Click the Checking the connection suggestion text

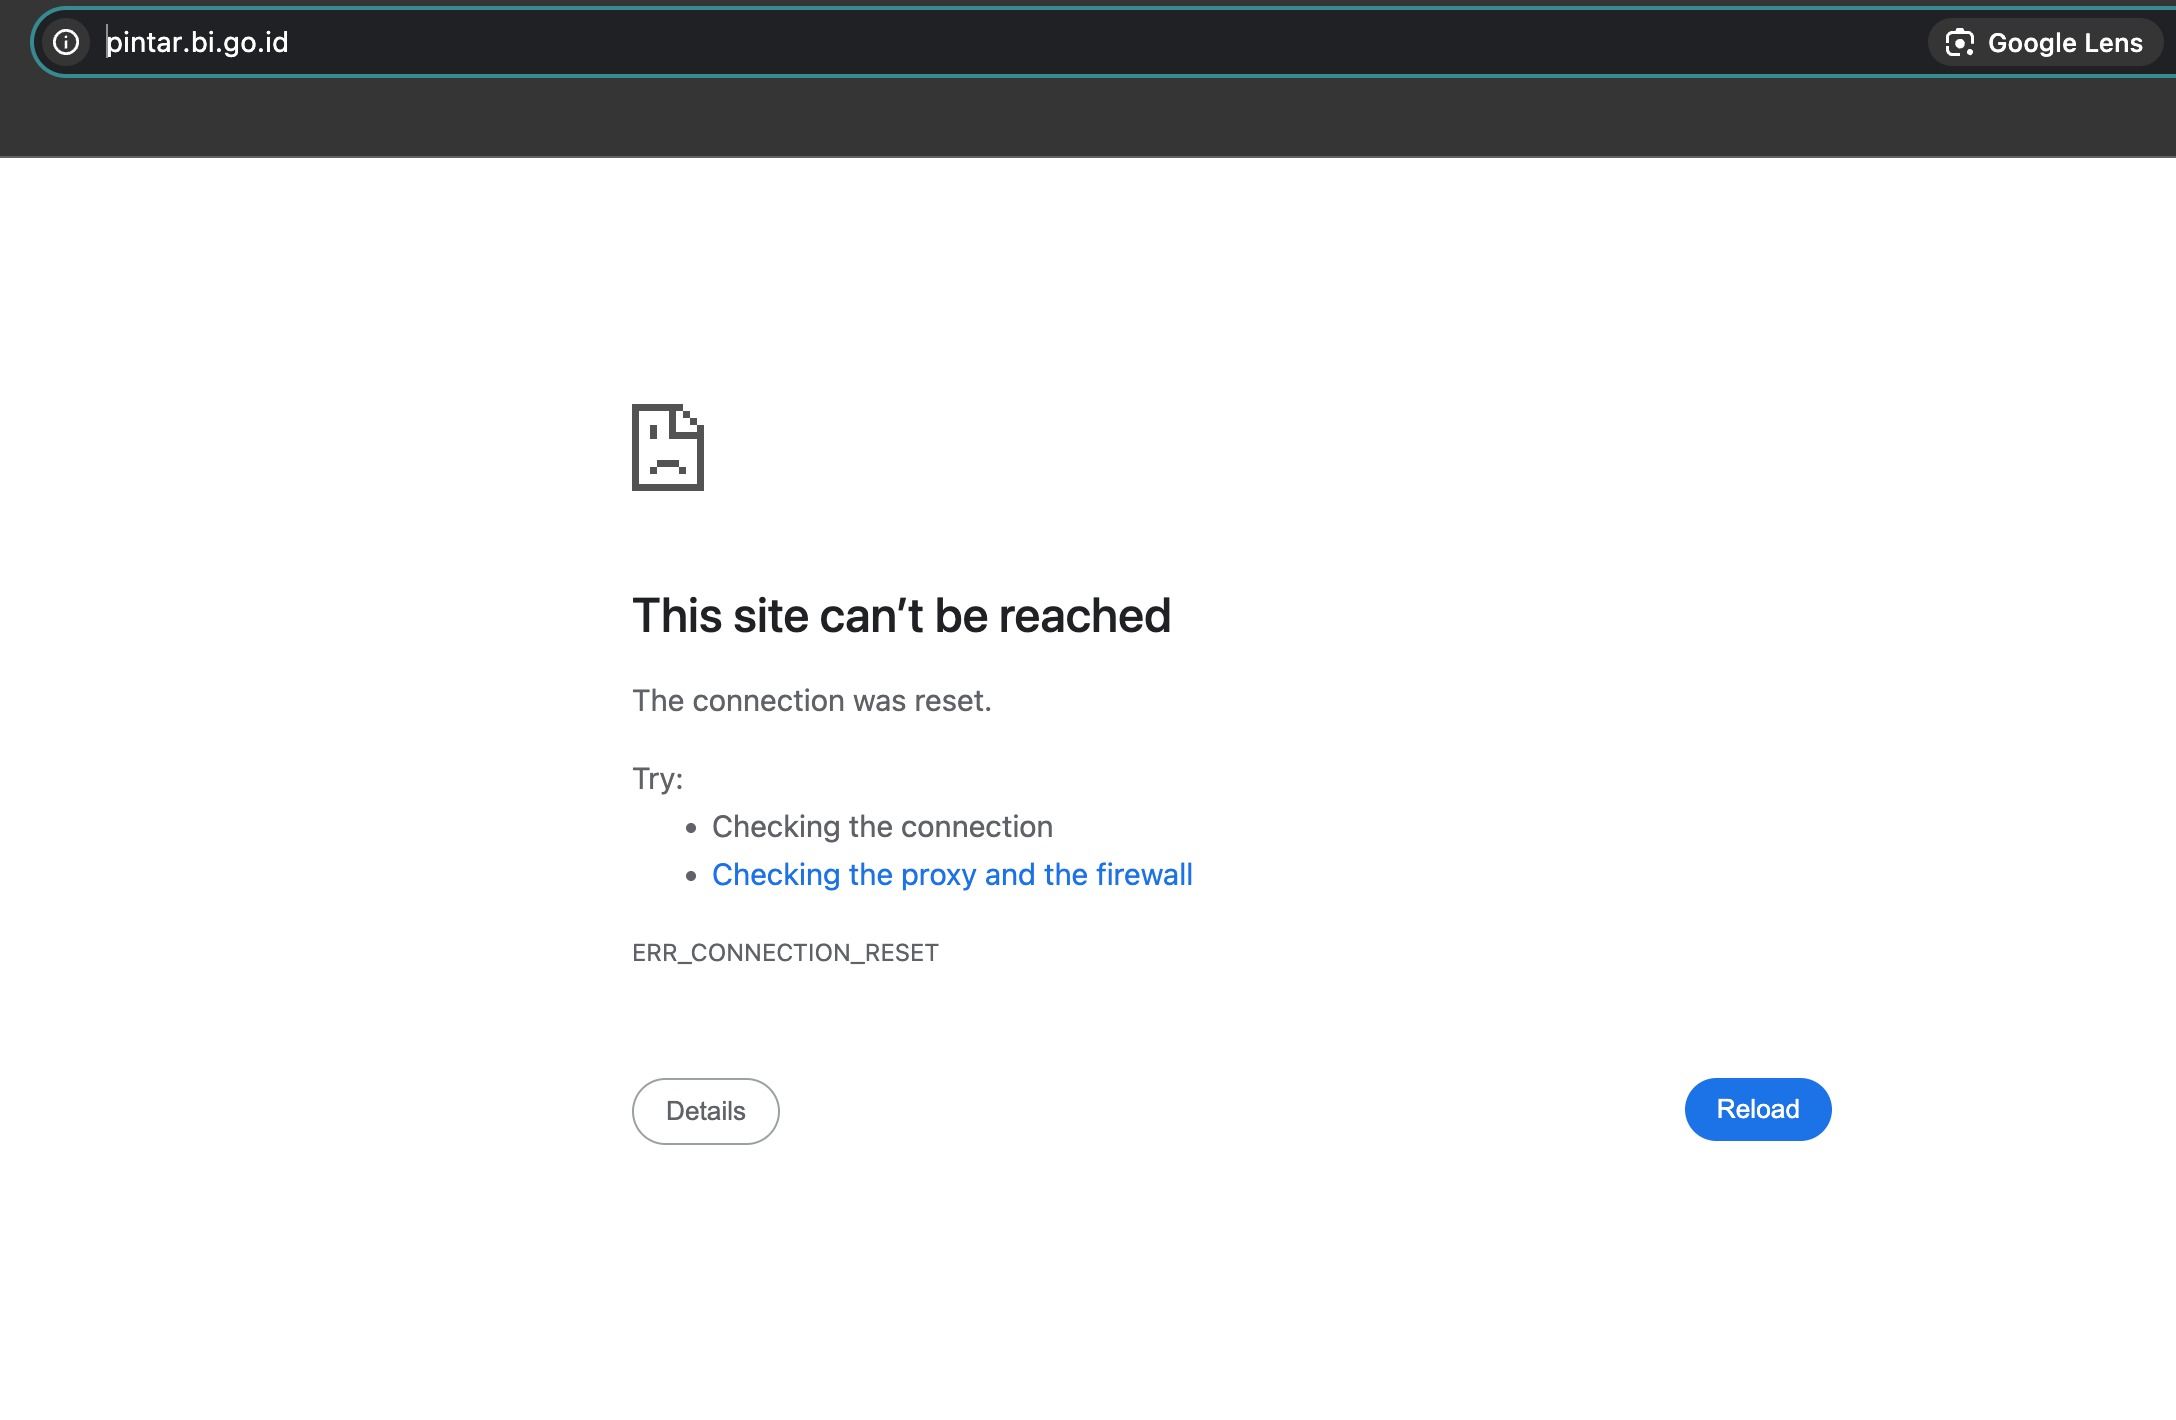882,826
